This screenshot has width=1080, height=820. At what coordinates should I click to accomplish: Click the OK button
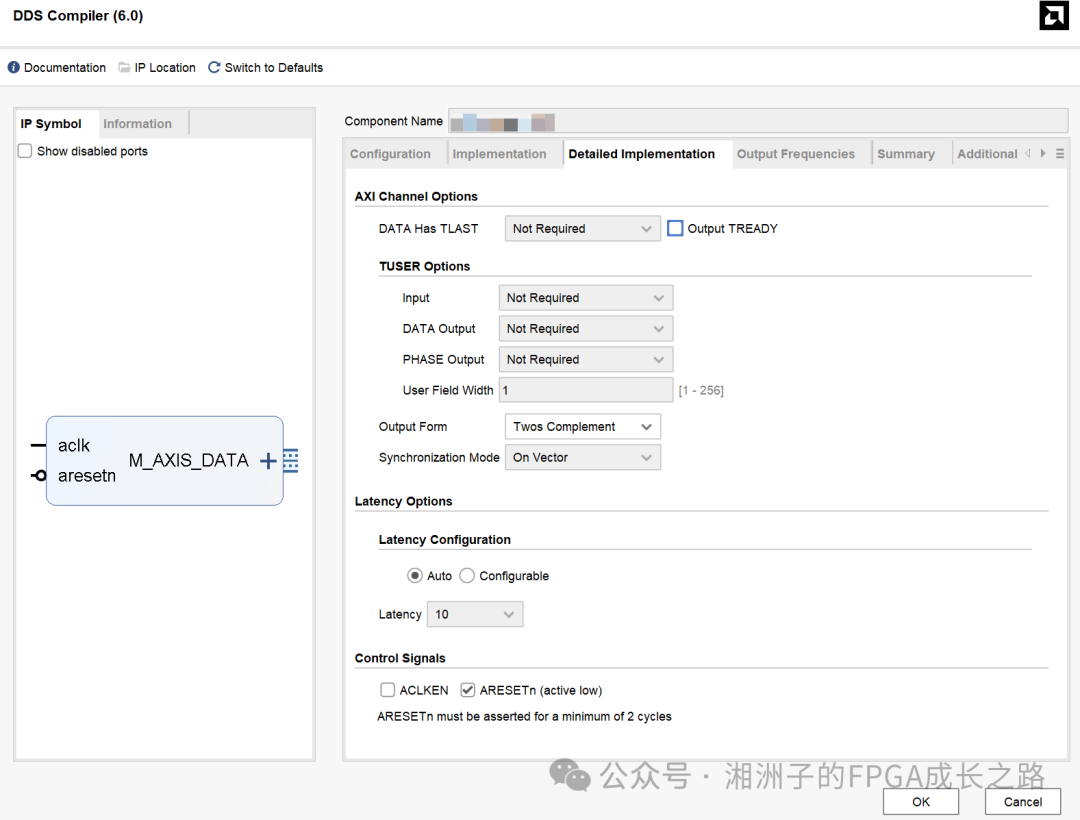(x=921, y=801)
